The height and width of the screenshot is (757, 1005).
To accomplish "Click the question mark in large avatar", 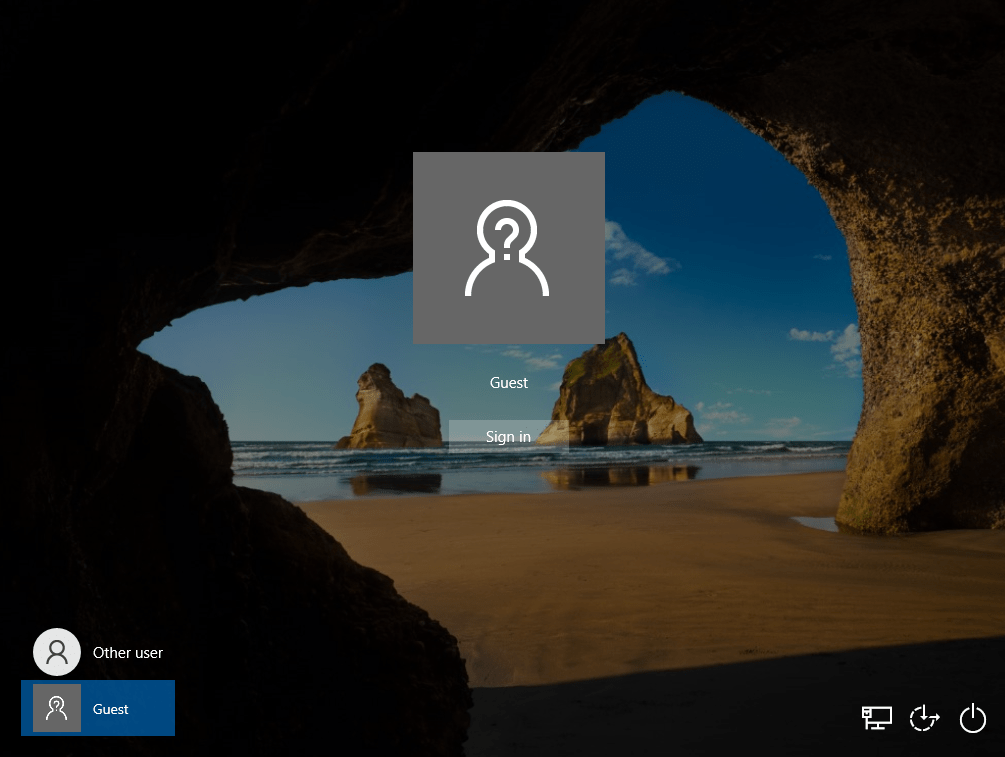I will (x=507, y=236).
